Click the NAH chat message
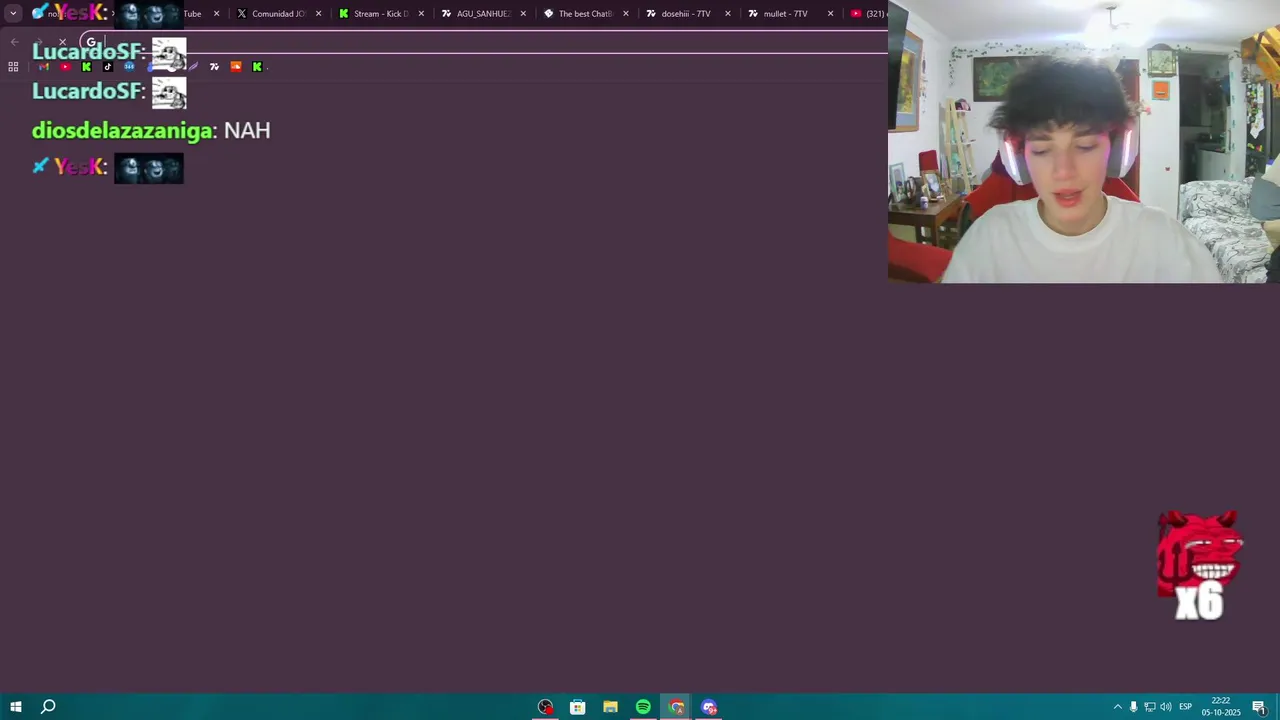Viewport: 1280px width, 720px height. [247, 130]
